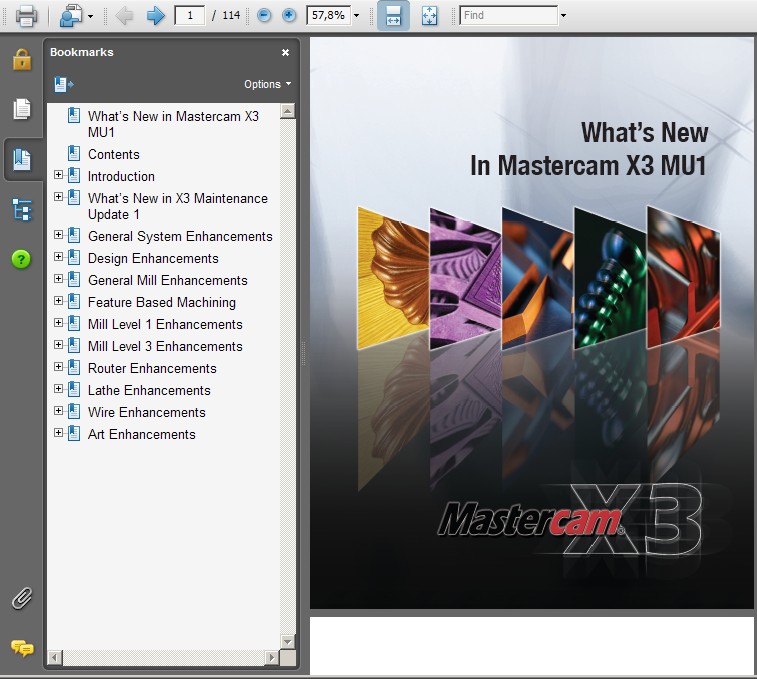Close the Bookmarks panel
This screenshot has width=757, height=679.
[x=285, y=52]
